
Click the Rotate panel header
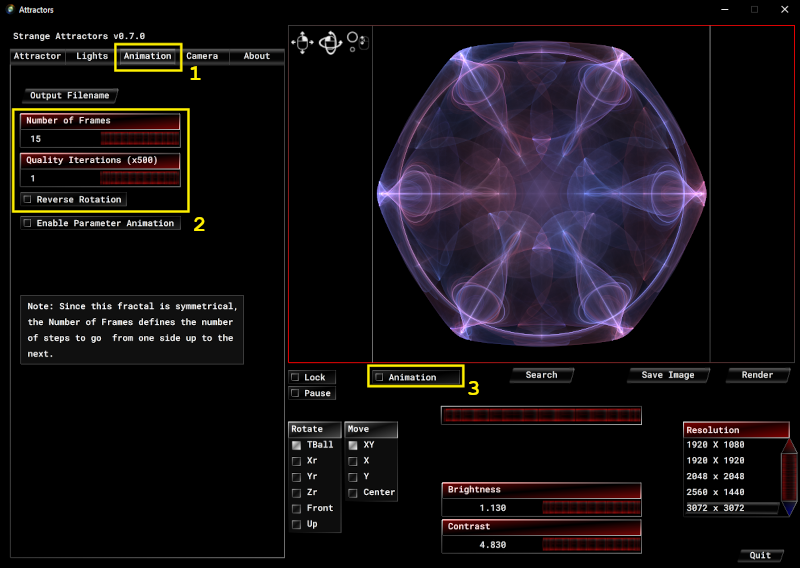point(315,429)
